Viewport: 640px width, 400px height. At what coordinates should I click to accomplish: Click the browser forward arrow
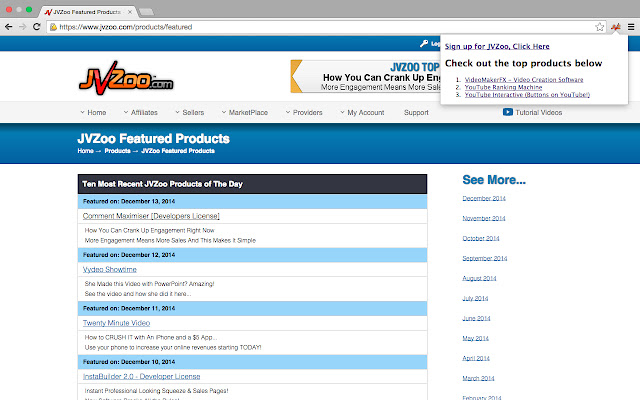coord(22,27)
